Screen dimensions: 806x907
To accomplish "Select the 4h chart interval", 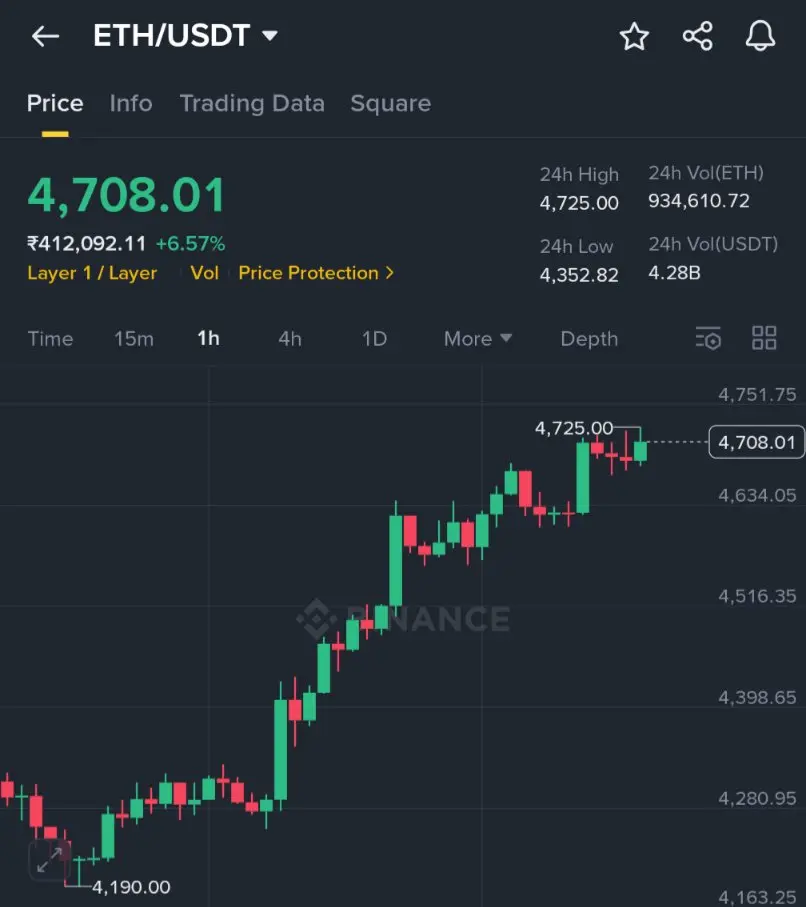I will (x=290, y=338).
